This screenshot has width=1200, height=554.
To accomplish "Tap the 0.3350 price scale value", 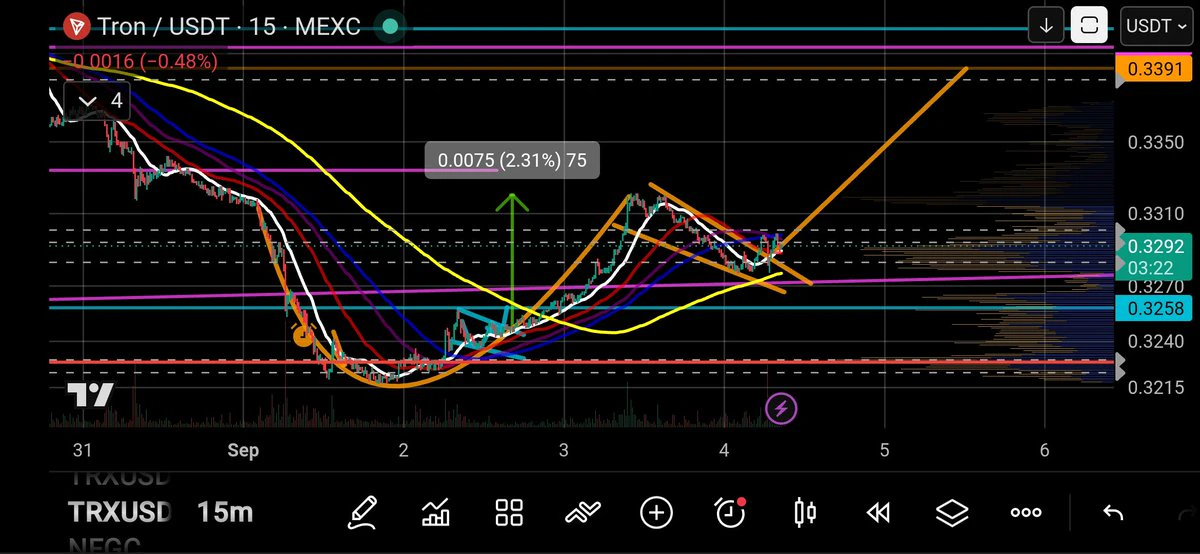I will click(1156, 142).
